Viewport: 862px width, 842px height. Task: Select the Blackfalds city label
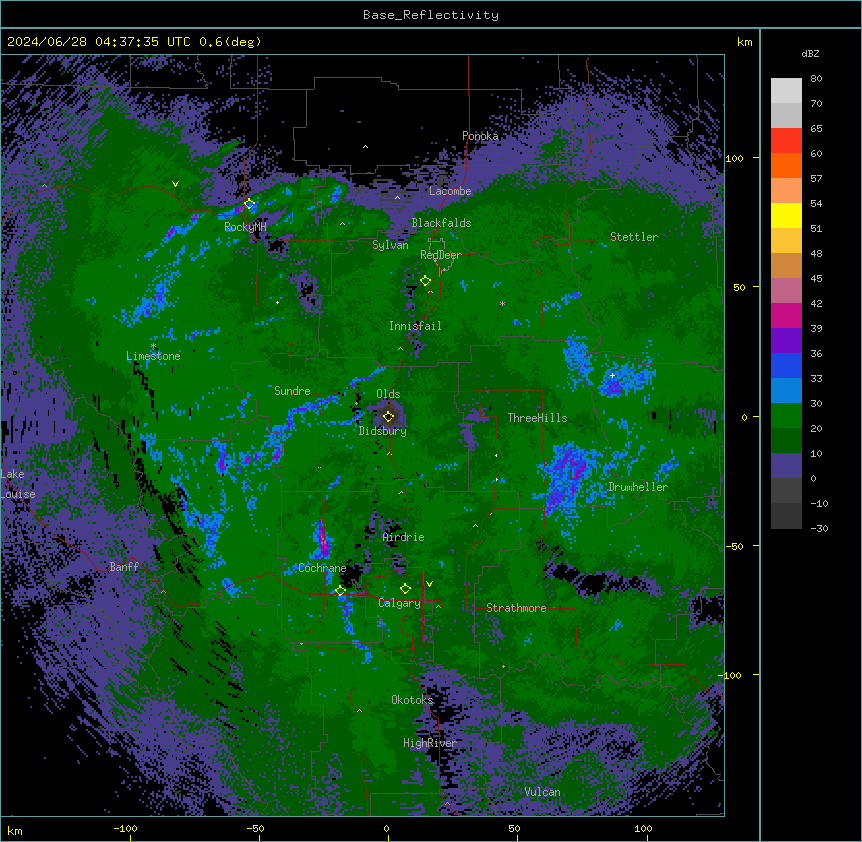(441, 223)
